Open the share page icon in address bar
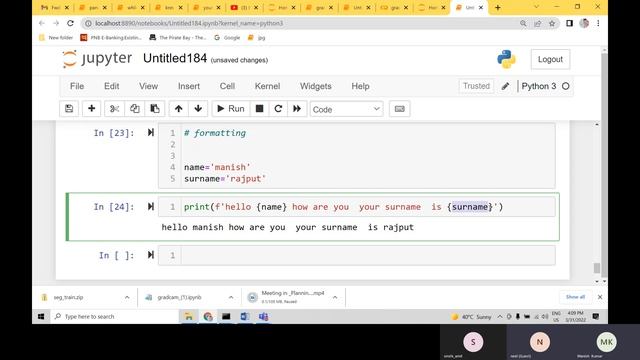This screenshot has height=360, width=640. [x=538, y=23]
